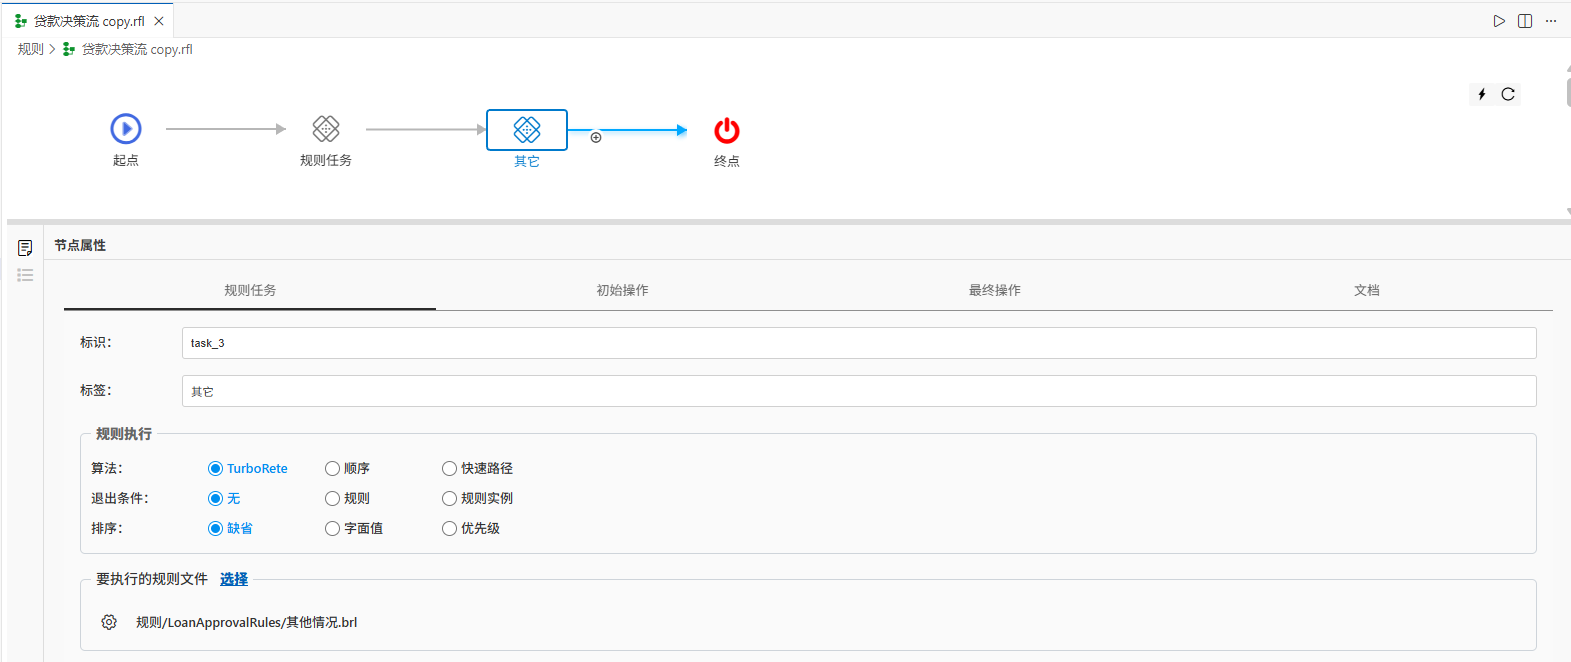1571x662 pixels.
Task: Click the lightning bolt icon in canvas toolbar
Action: tap(1482, 94)
